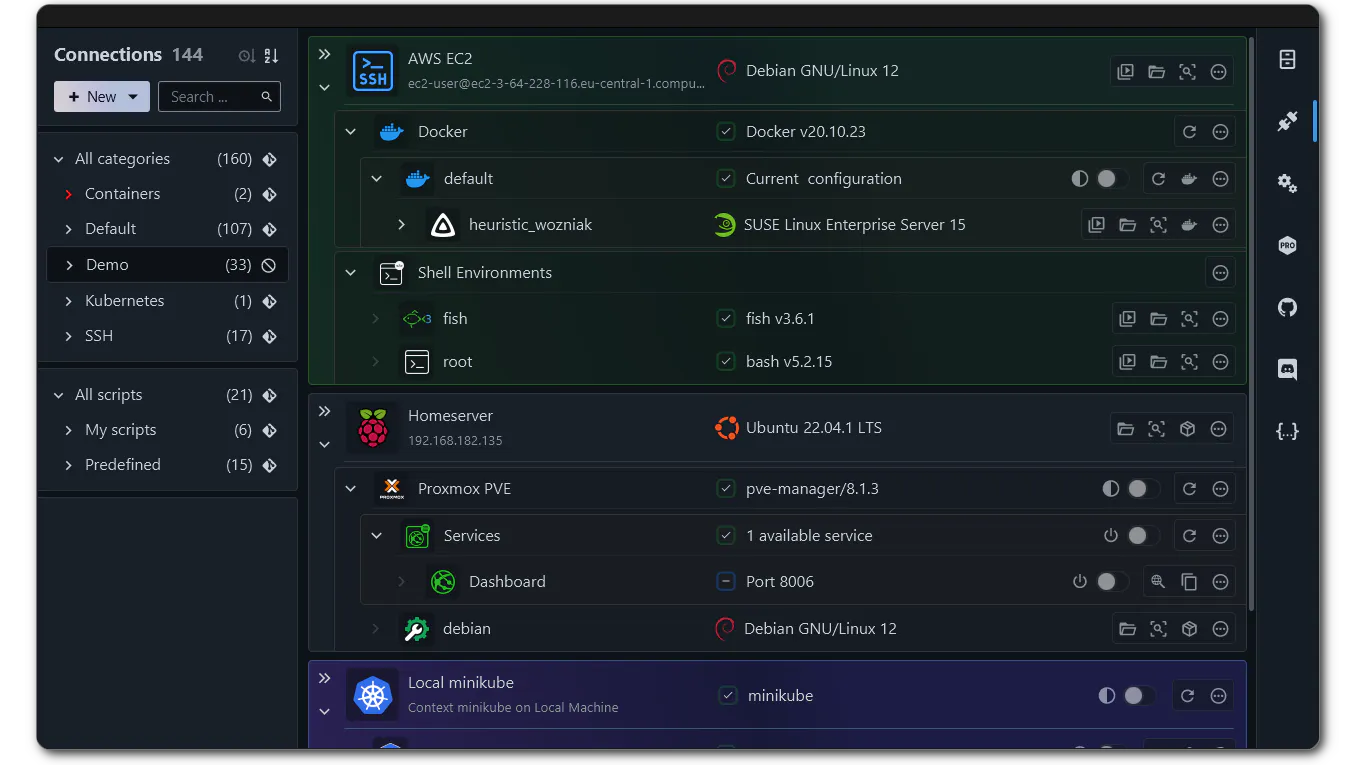This screenshot has width=1360, height=765.
Task: Open Discord link in right sidebar
Action: point(1287,369)
